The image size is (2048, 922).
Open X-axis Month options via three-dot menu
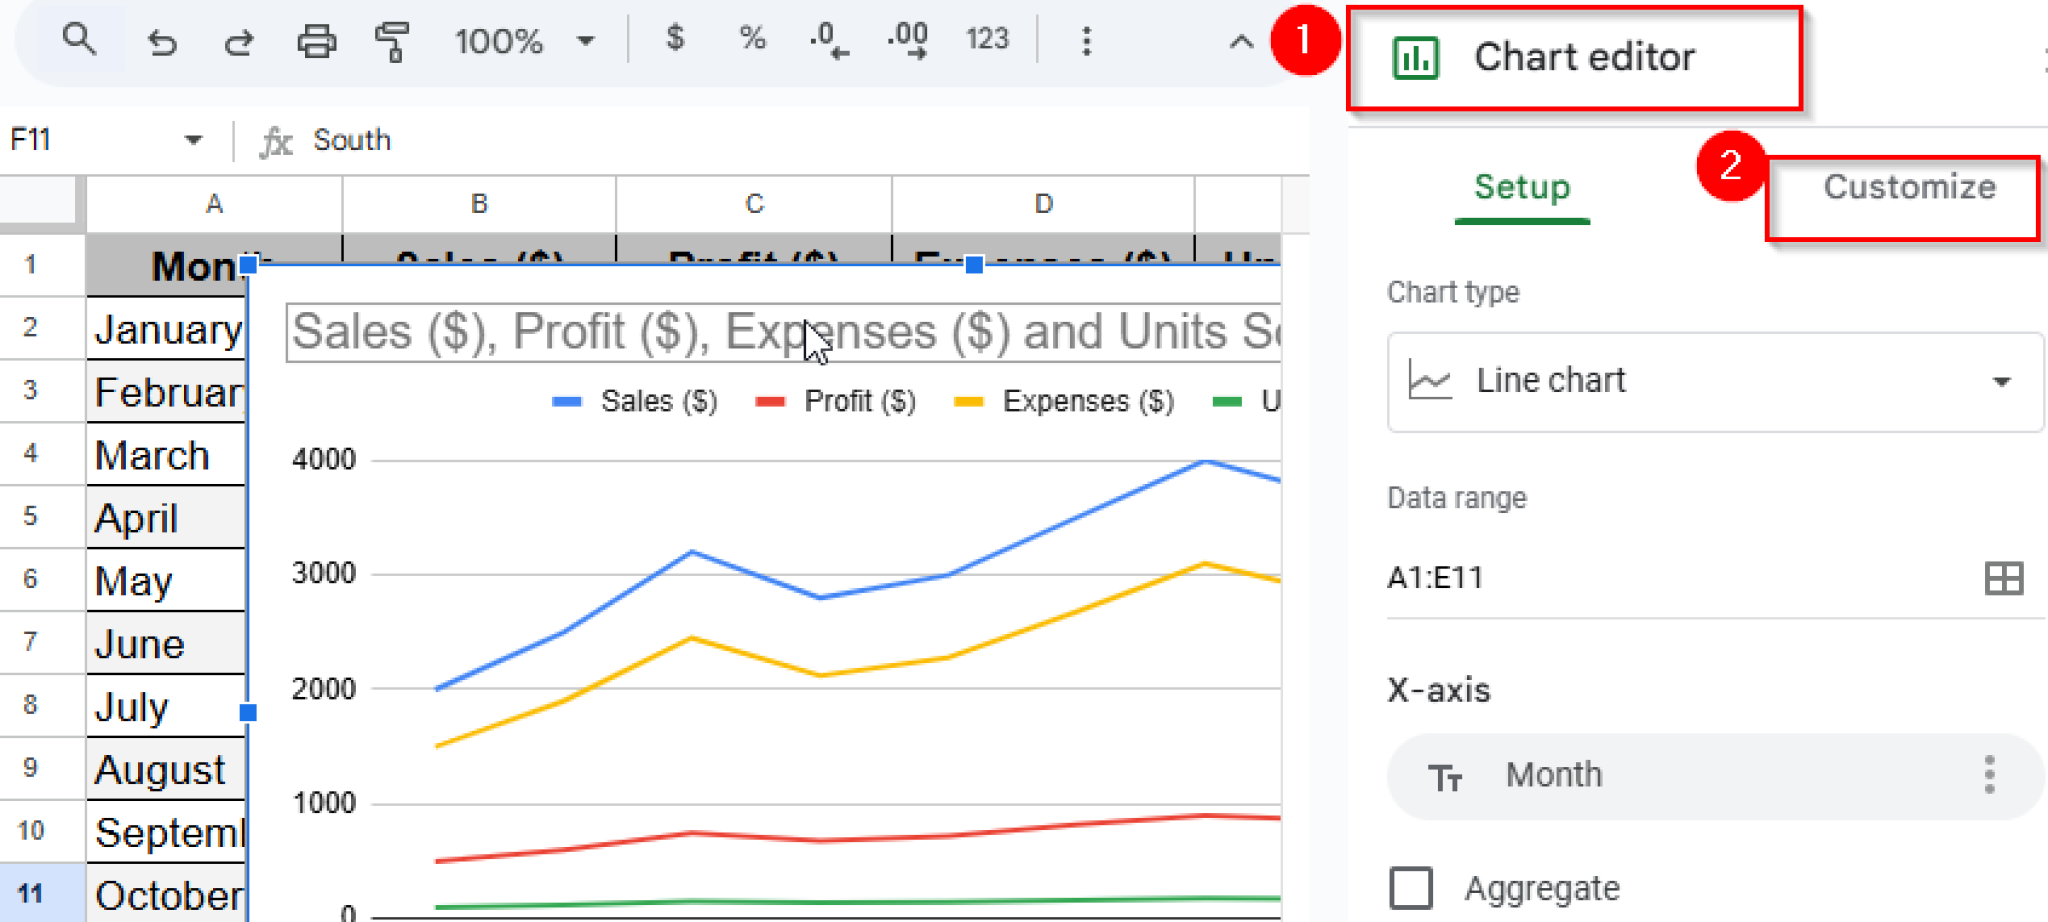[1988, 774]
